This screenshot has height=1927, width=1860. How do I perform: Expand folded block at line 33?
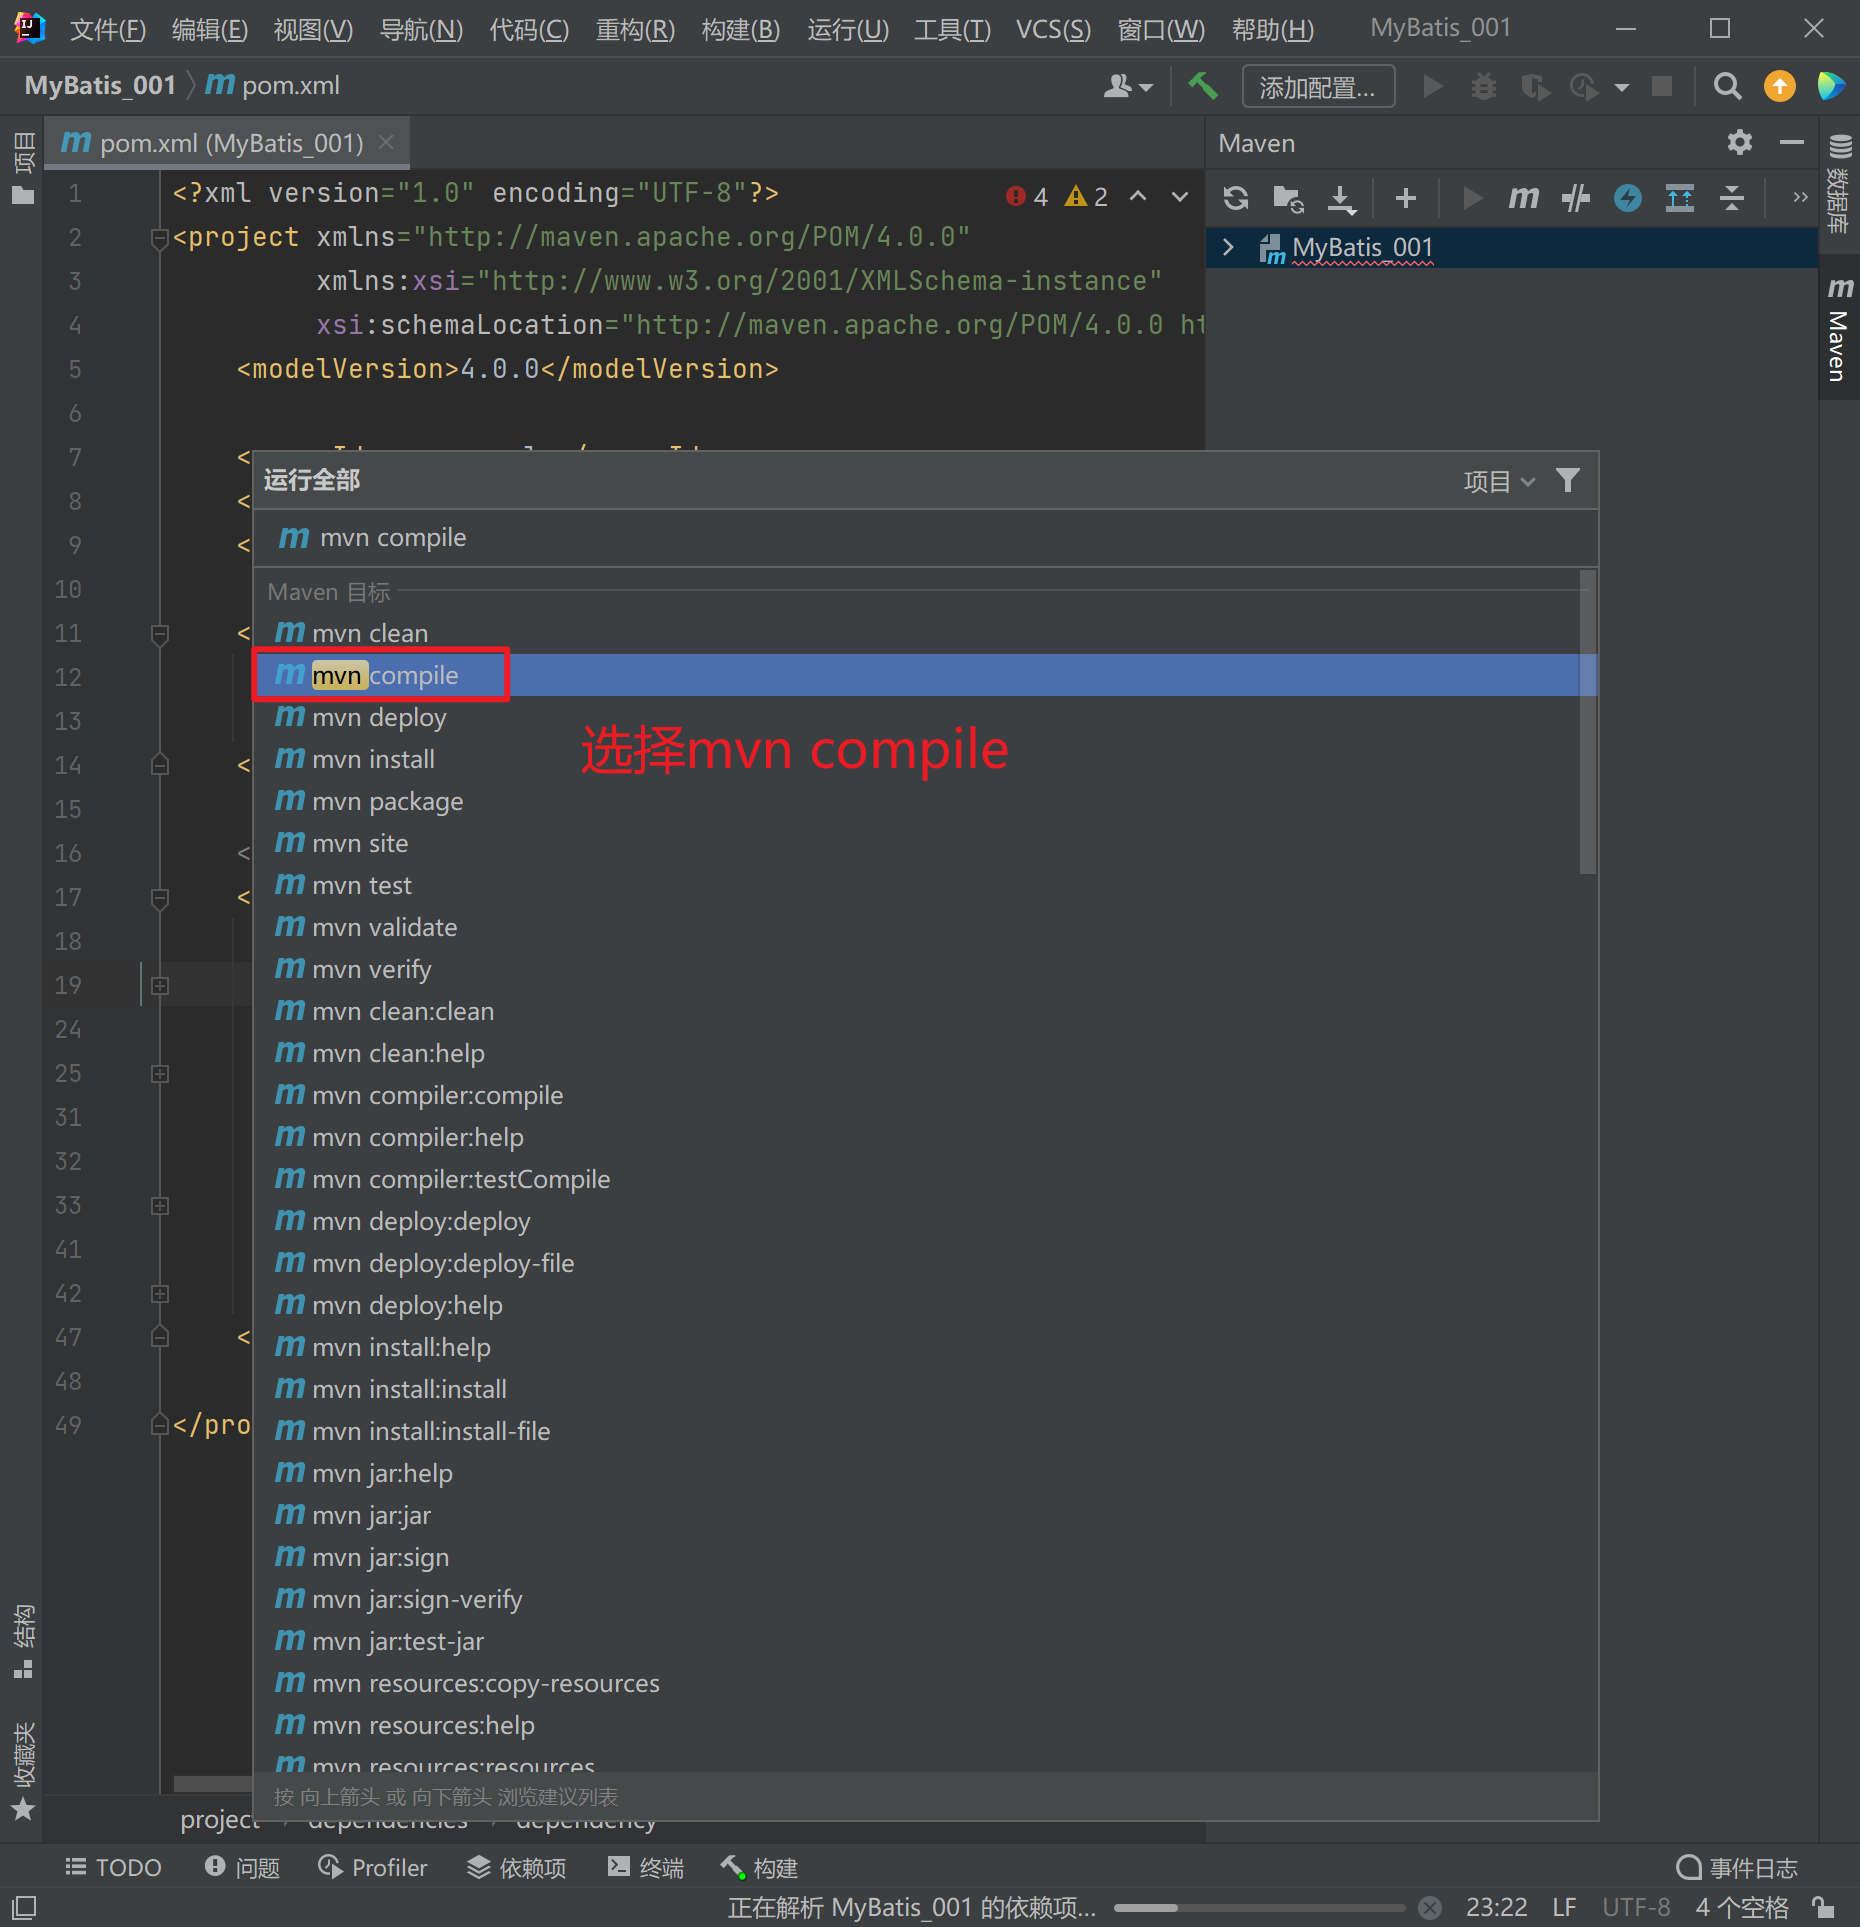point(159,1206)
